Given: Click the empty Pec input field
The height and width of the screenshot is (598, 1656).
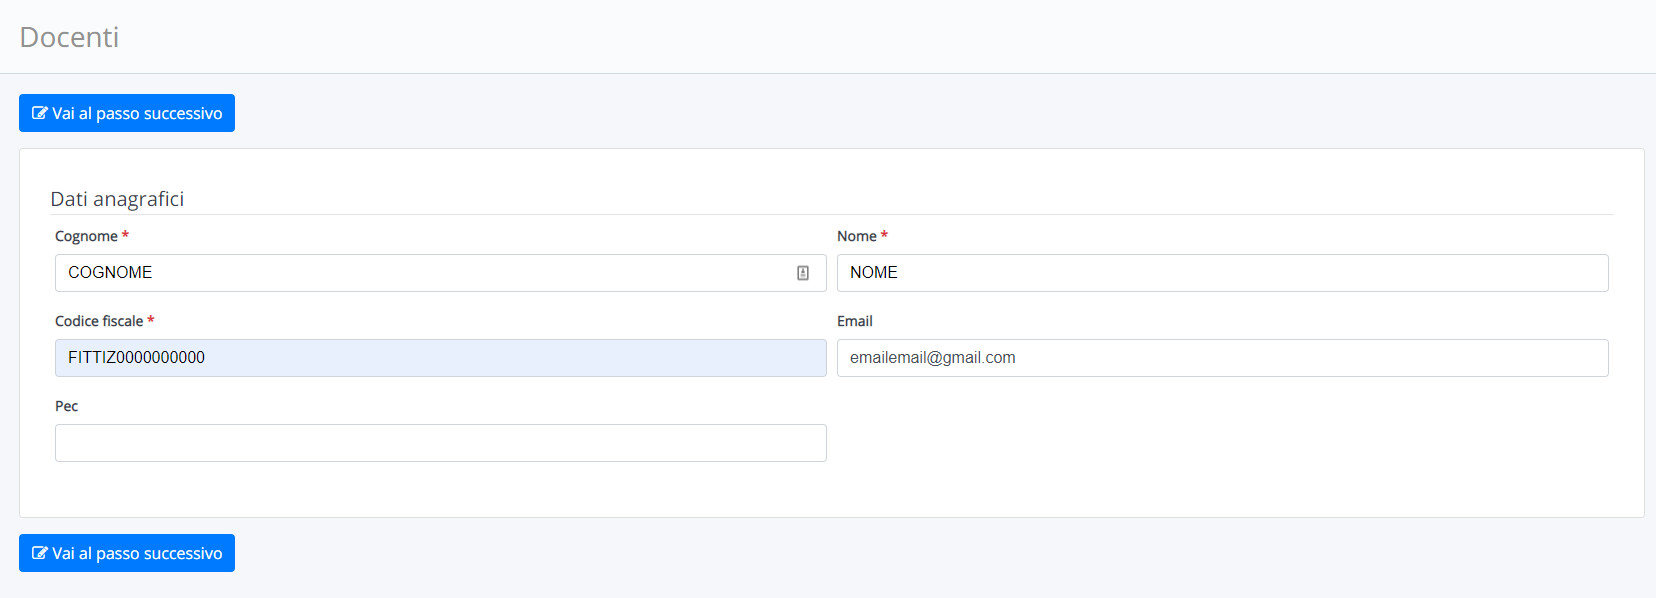Looking at the screenshot, I should tap(441, 443).
